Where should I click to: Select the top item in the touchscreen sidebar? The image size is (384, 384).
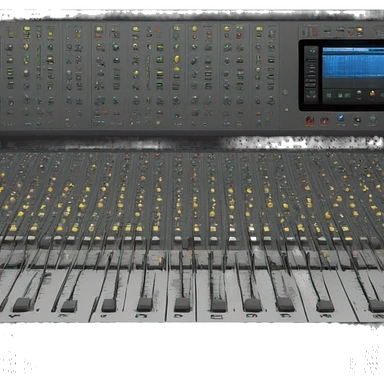[312, 51]
